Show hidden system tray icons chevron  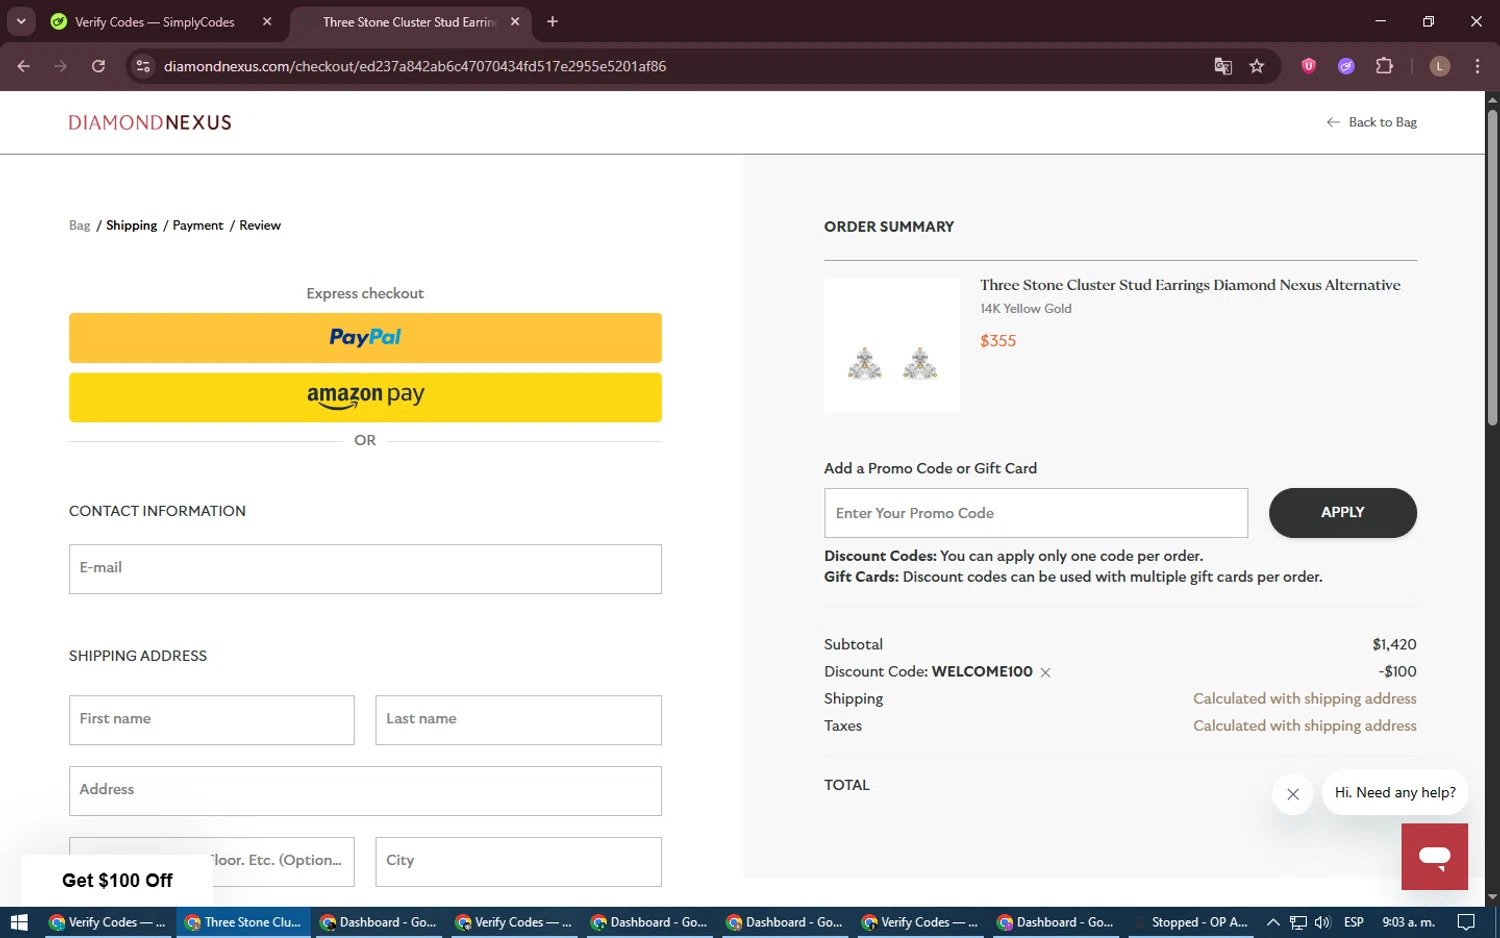click(1272, 922)
